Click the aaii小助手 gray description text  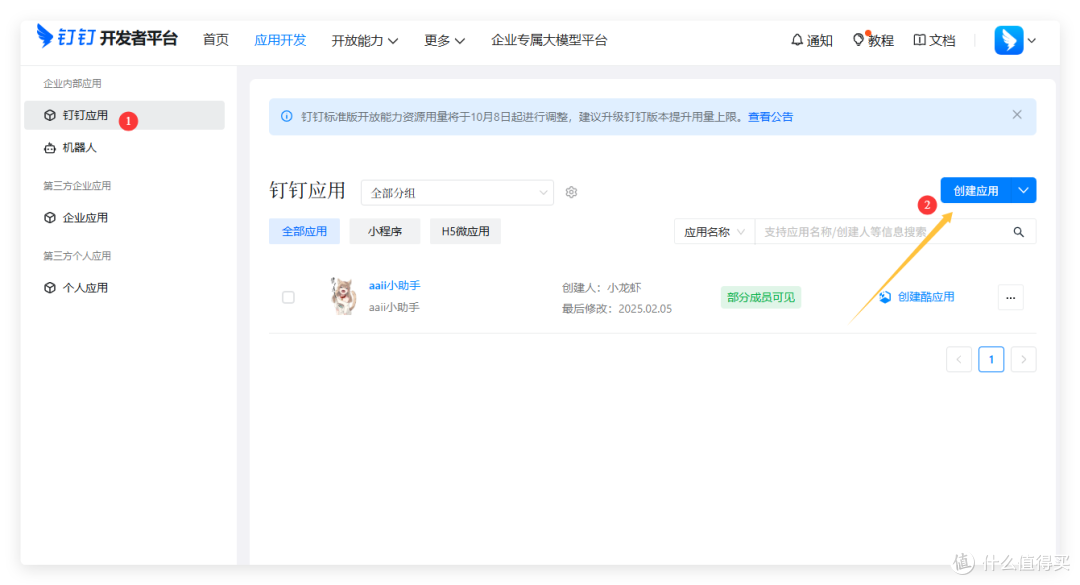[394, 307]
